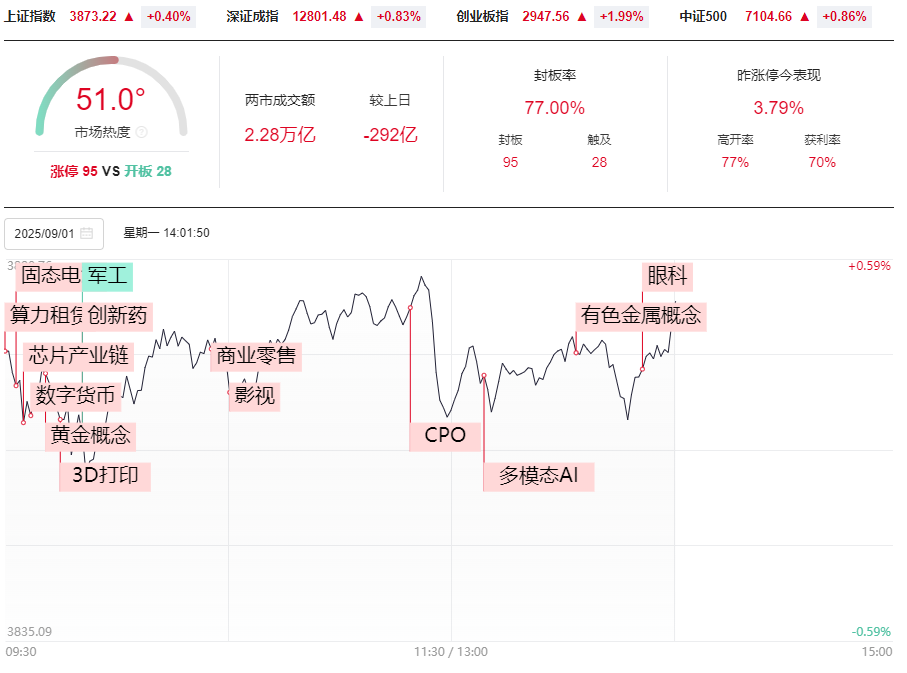Select the 中证500 index label

(x=703, y=16)
